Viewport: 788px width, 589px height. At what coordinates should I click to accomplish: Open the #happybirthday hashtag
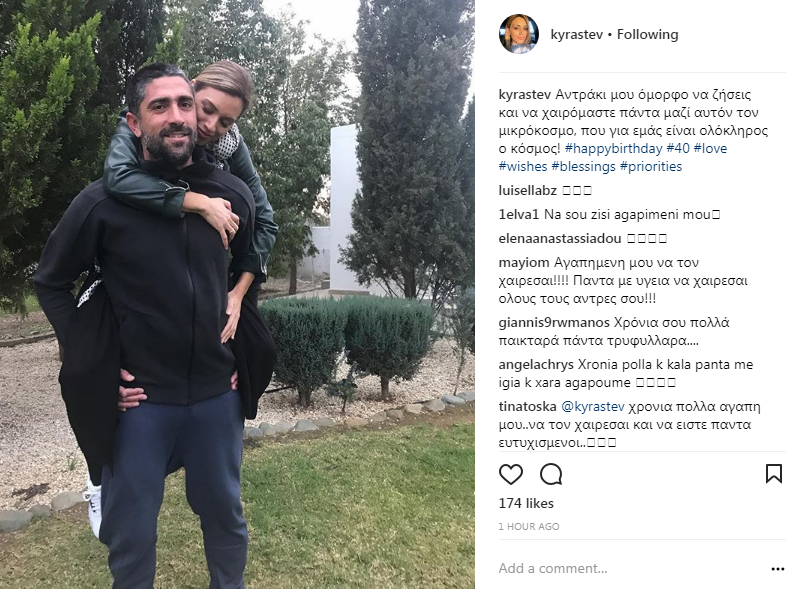click(x=614, y=148)
